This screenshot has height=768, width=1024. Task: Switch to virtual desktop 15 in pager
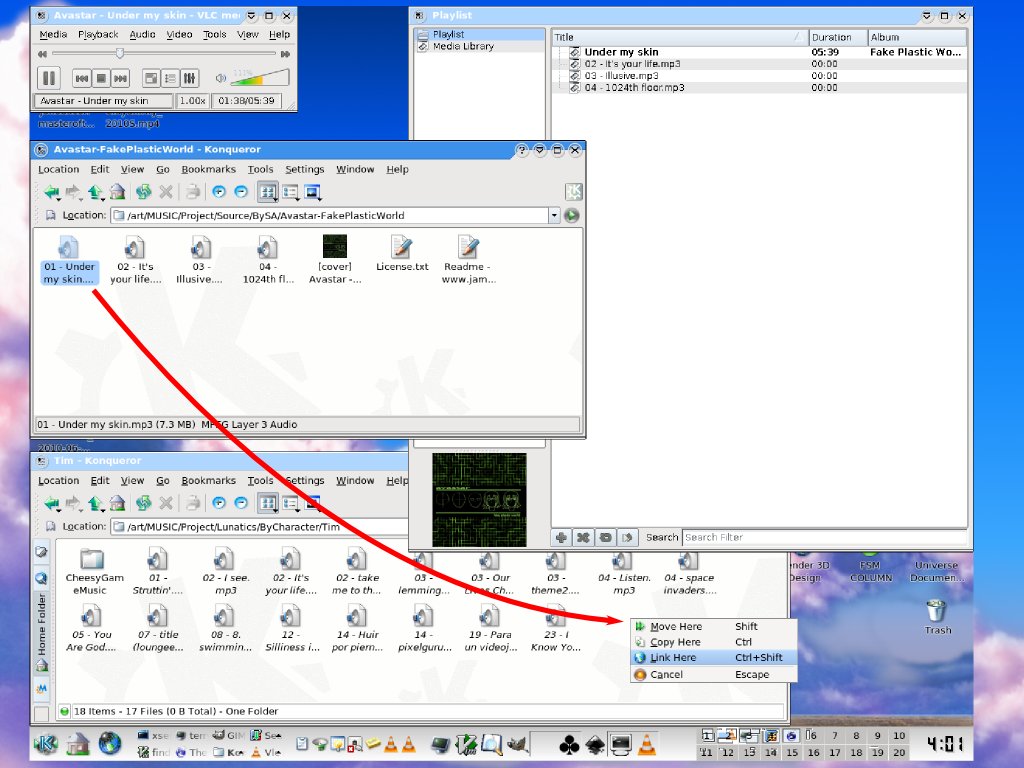(x=792, y=752)
